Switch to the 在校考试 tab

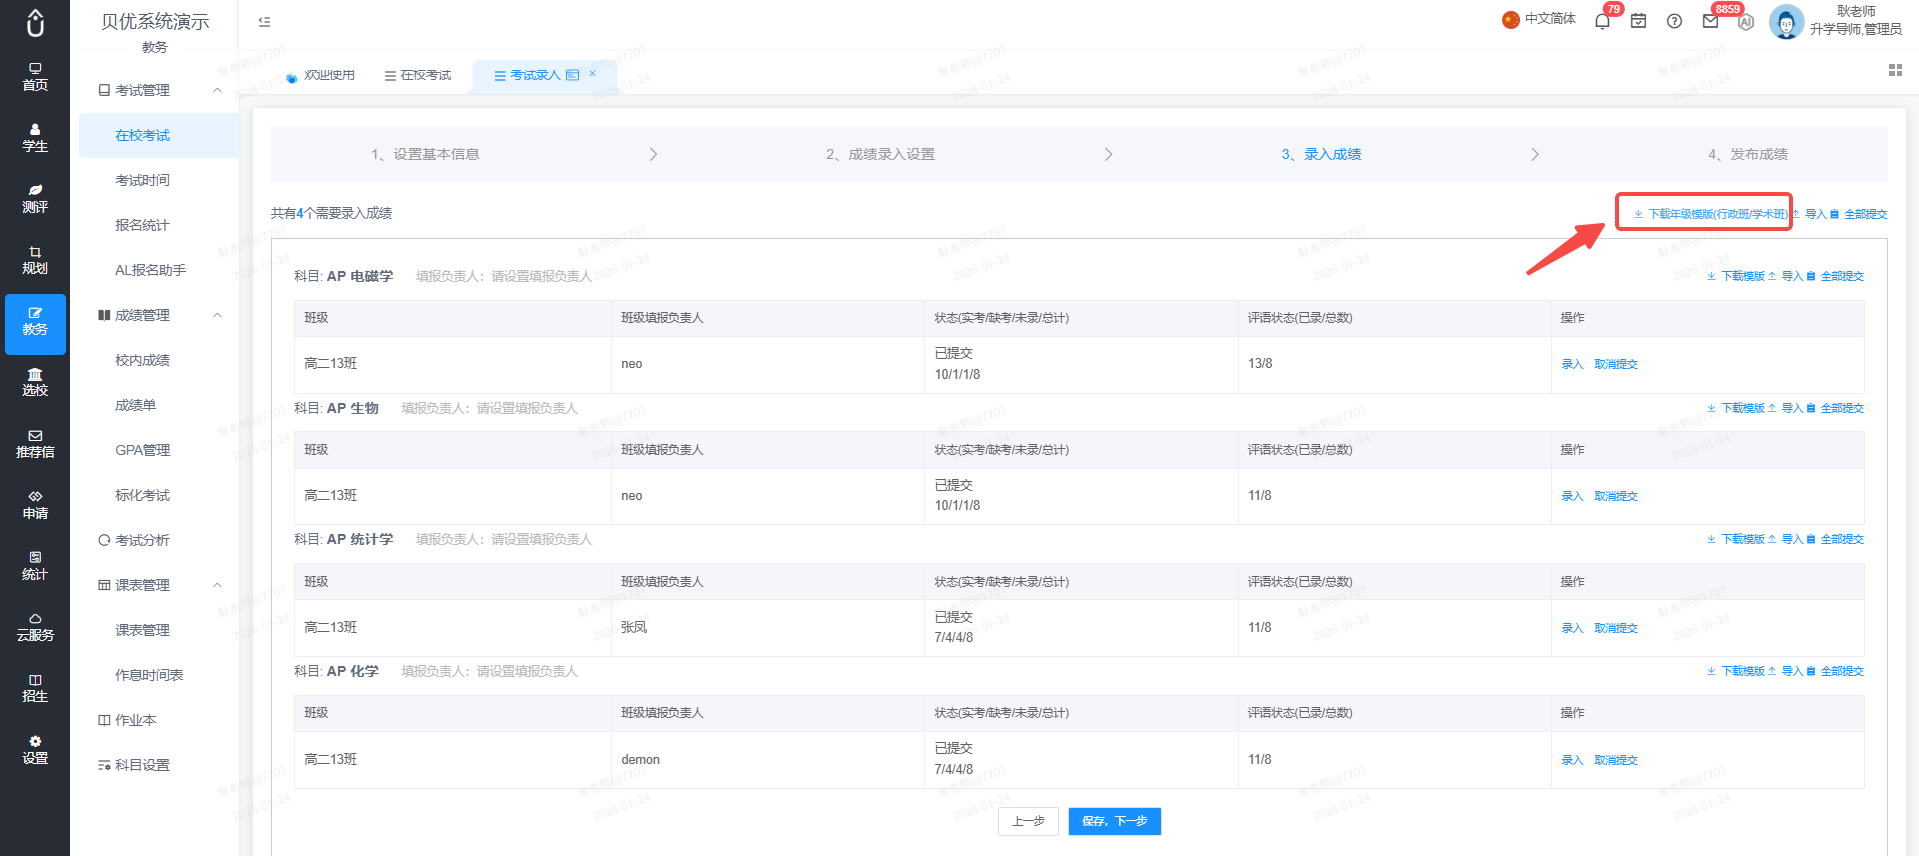(418, 75)
